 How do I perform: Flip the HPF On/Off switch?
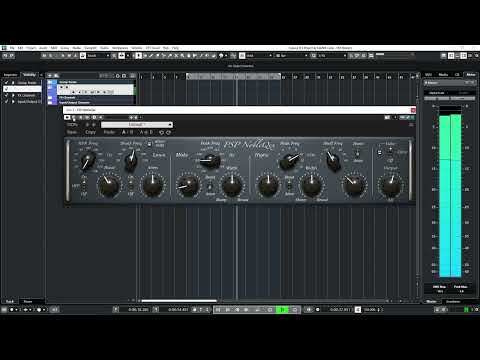[x=84, y=186]
